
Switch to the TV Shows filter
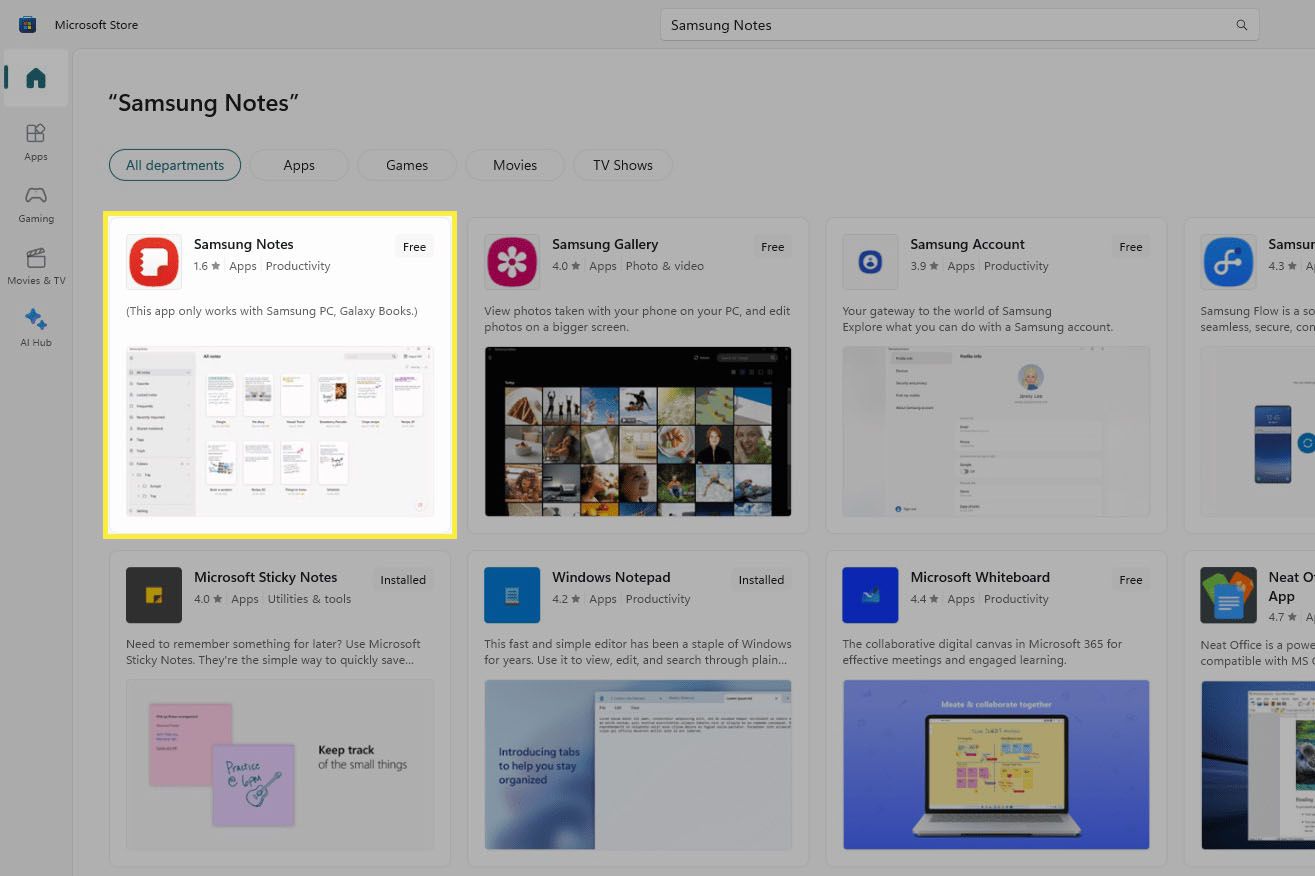point(623,165)
